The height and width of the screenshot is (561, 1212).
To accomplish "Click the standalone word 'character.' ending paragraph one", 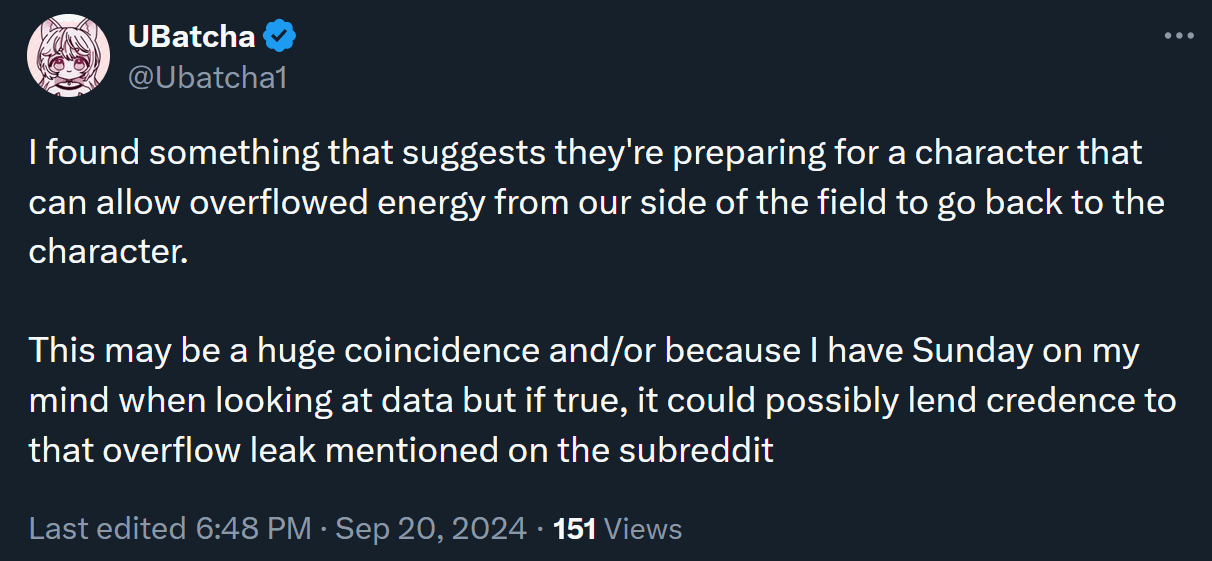I will tap(108, 252).
